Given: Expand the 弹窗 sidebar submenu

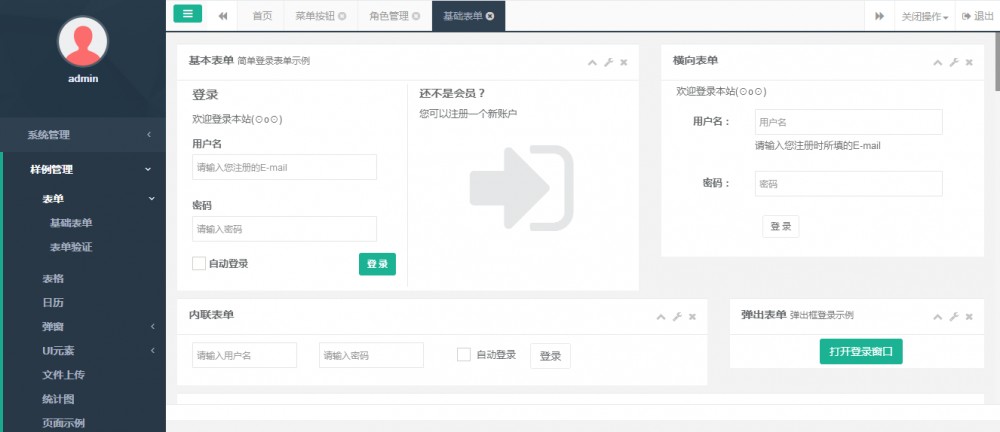Looking at the screenshot, I should 83,327.
